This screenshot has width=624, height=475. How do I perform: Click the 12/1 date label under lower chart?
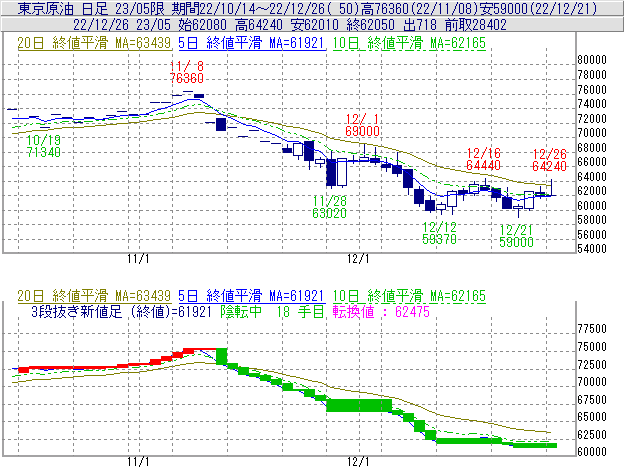[358, 462]
